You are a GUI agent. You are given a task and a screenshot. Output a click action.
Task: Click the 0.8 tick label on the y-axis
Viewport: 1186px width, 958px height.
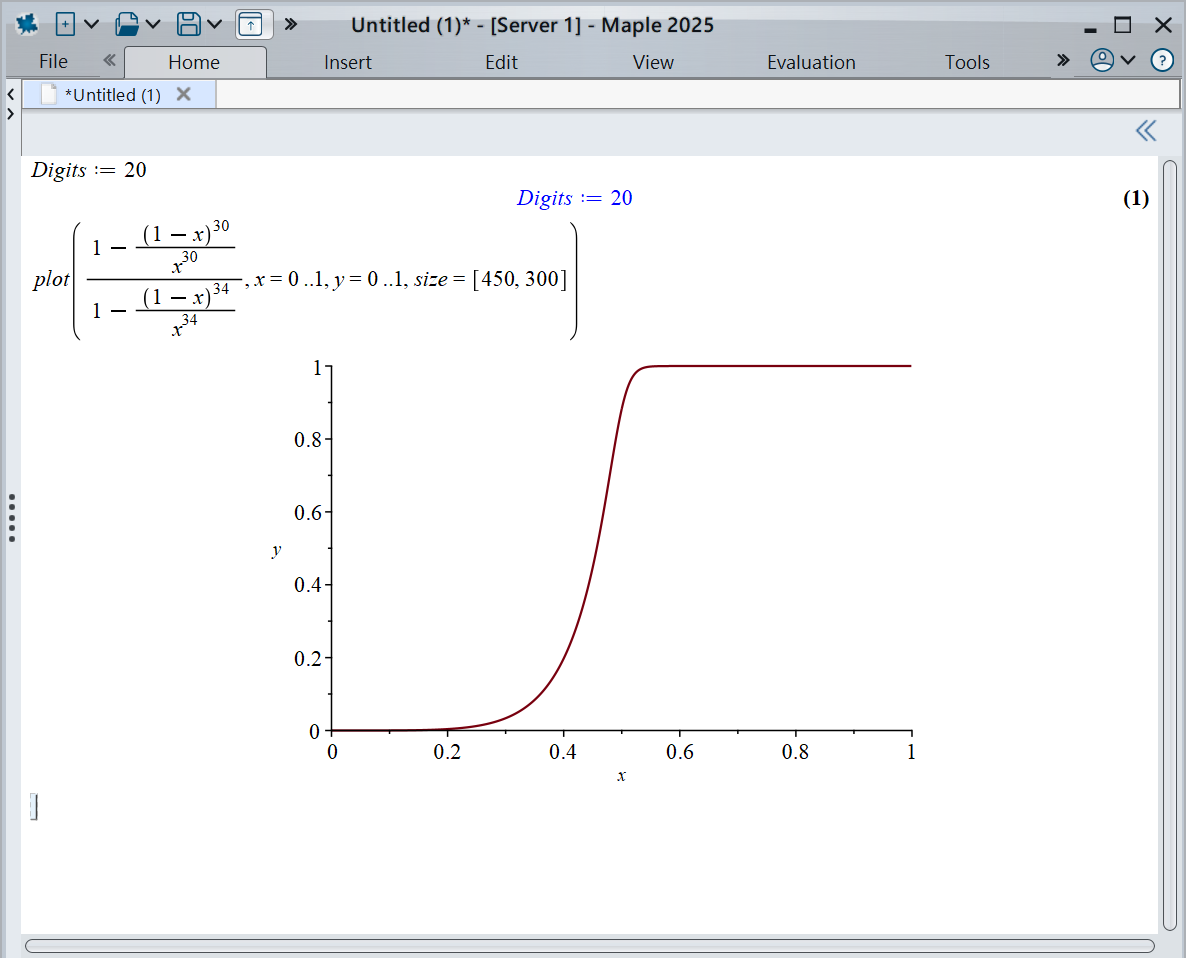pyautogui.click(x=308, y=439)
